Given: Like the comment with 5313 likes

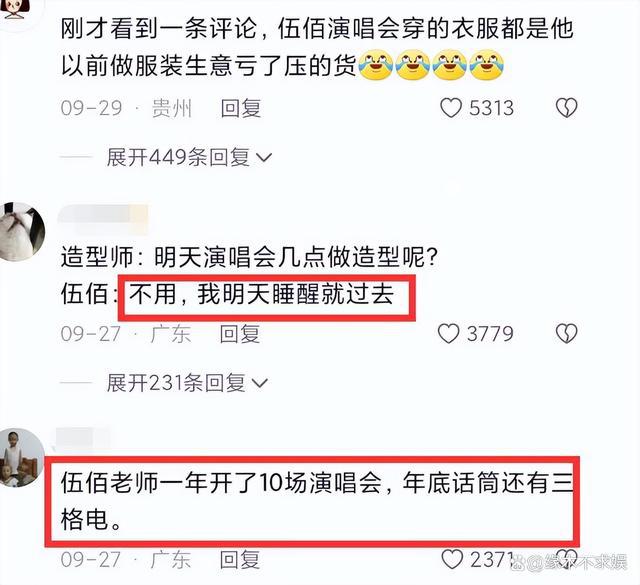Looking at the screenshot, I should 451,108.
